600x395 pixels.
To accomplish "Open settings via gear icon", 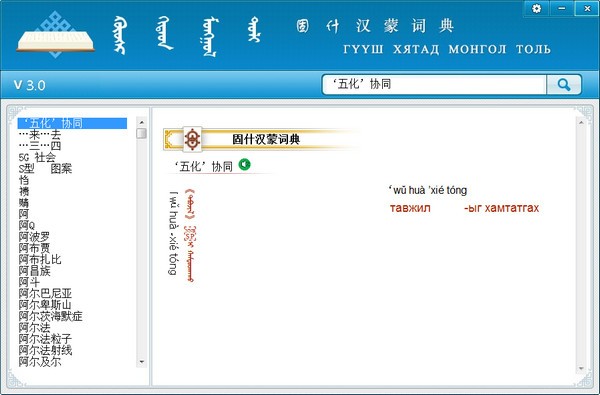I will click(x=536, y=8).
